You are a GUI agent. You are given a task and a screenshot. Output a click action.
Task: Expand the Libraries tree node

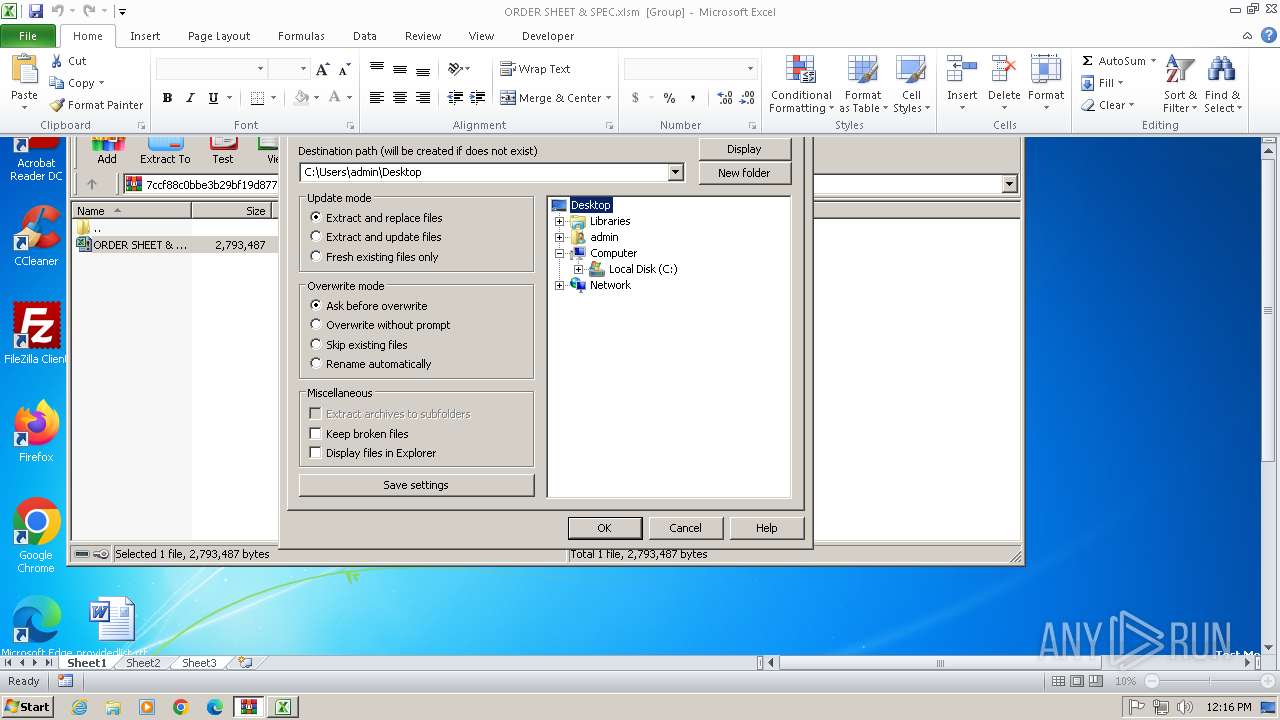click(x=560, y=221)
